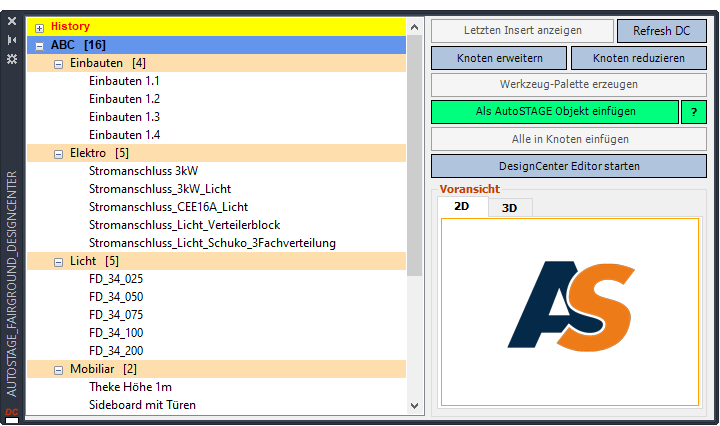This screenshot has height=426, width=720.
Task: Select Sideboard mit Türen entry
Action: (x=142, y=404)
